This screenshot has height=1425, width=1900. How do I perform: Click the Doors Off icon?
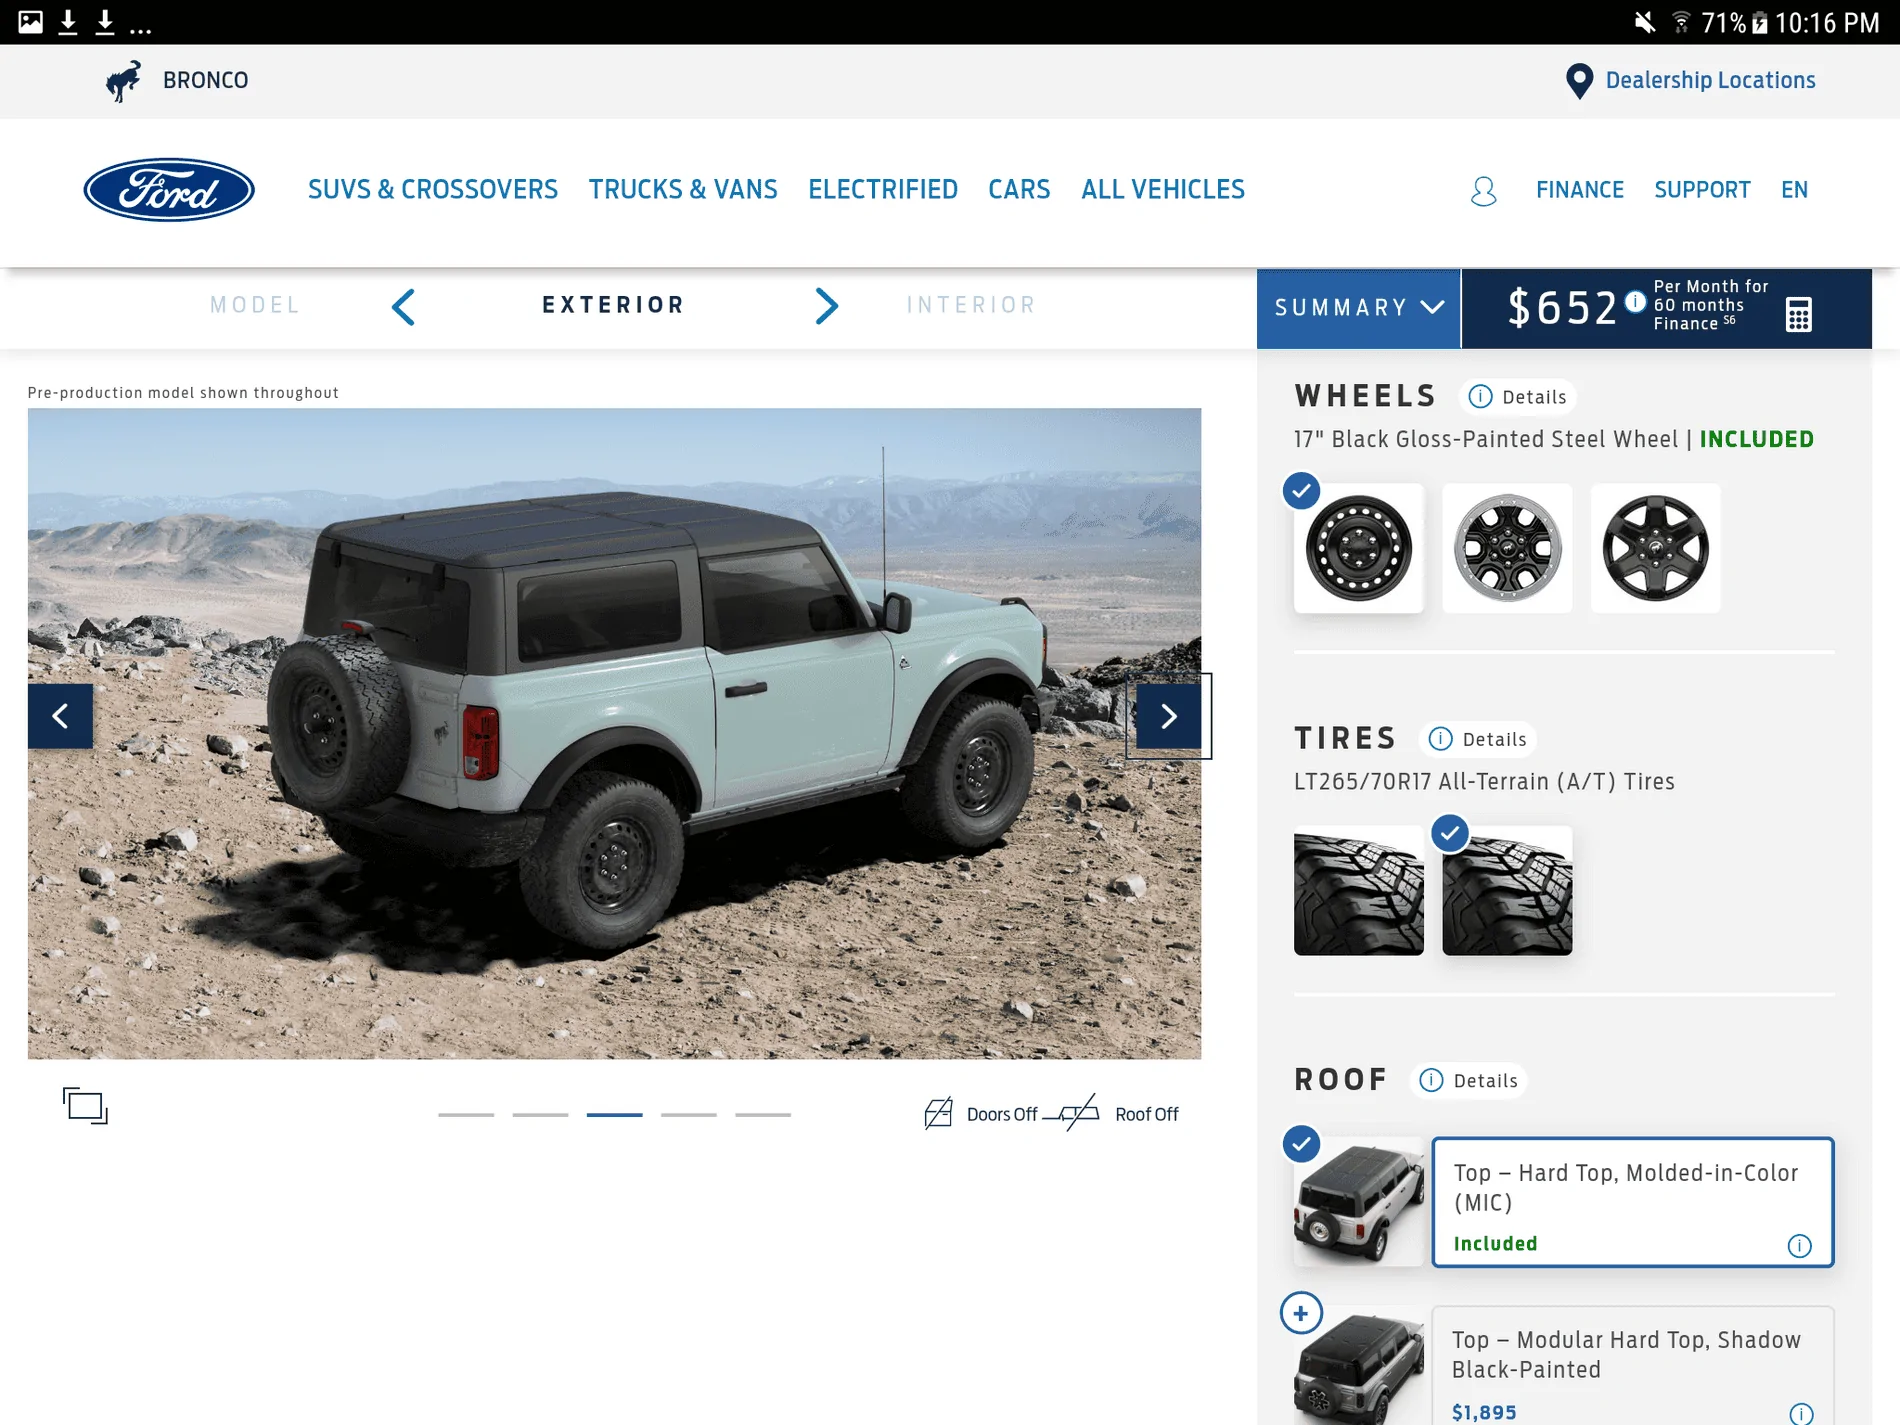click(x=938, y=1113)
